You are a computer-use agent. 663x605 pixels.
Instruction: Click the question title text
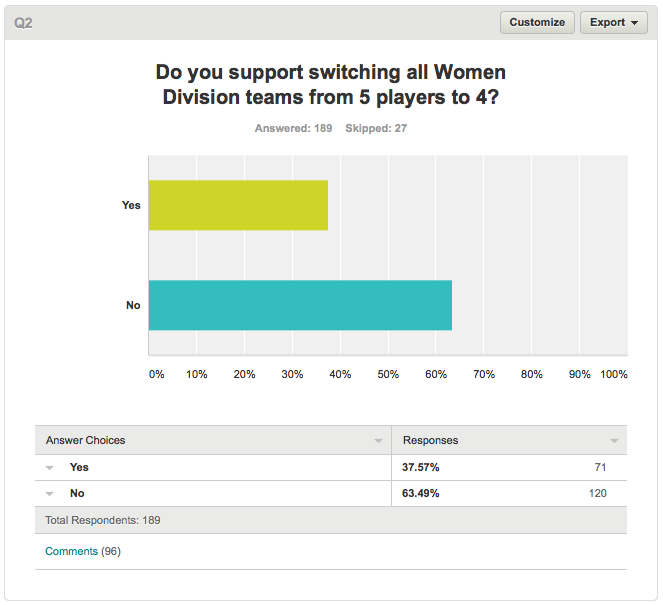click(331, 85)
